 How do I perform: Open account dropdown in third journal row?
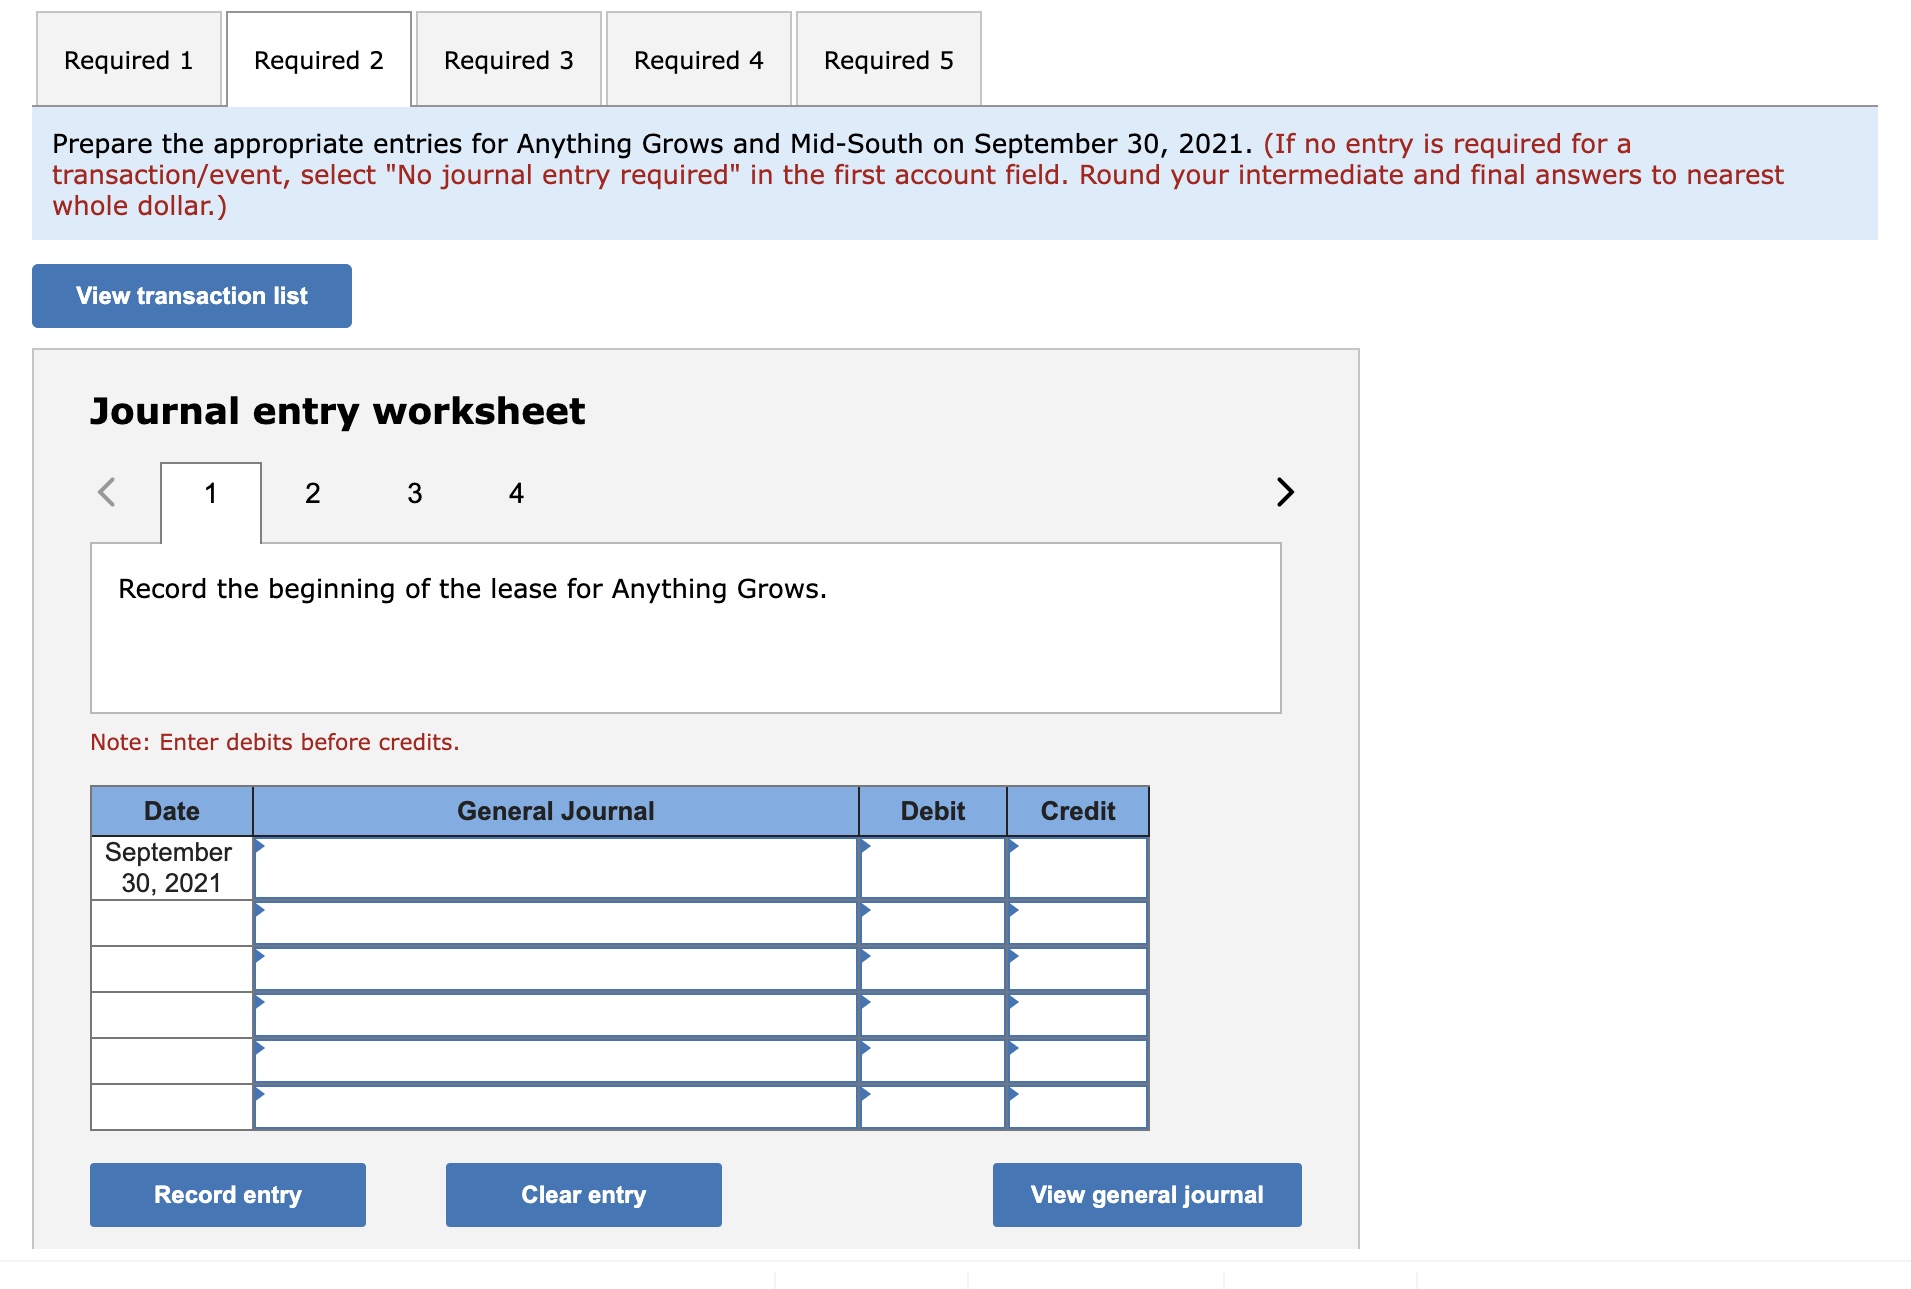point(556,969)
